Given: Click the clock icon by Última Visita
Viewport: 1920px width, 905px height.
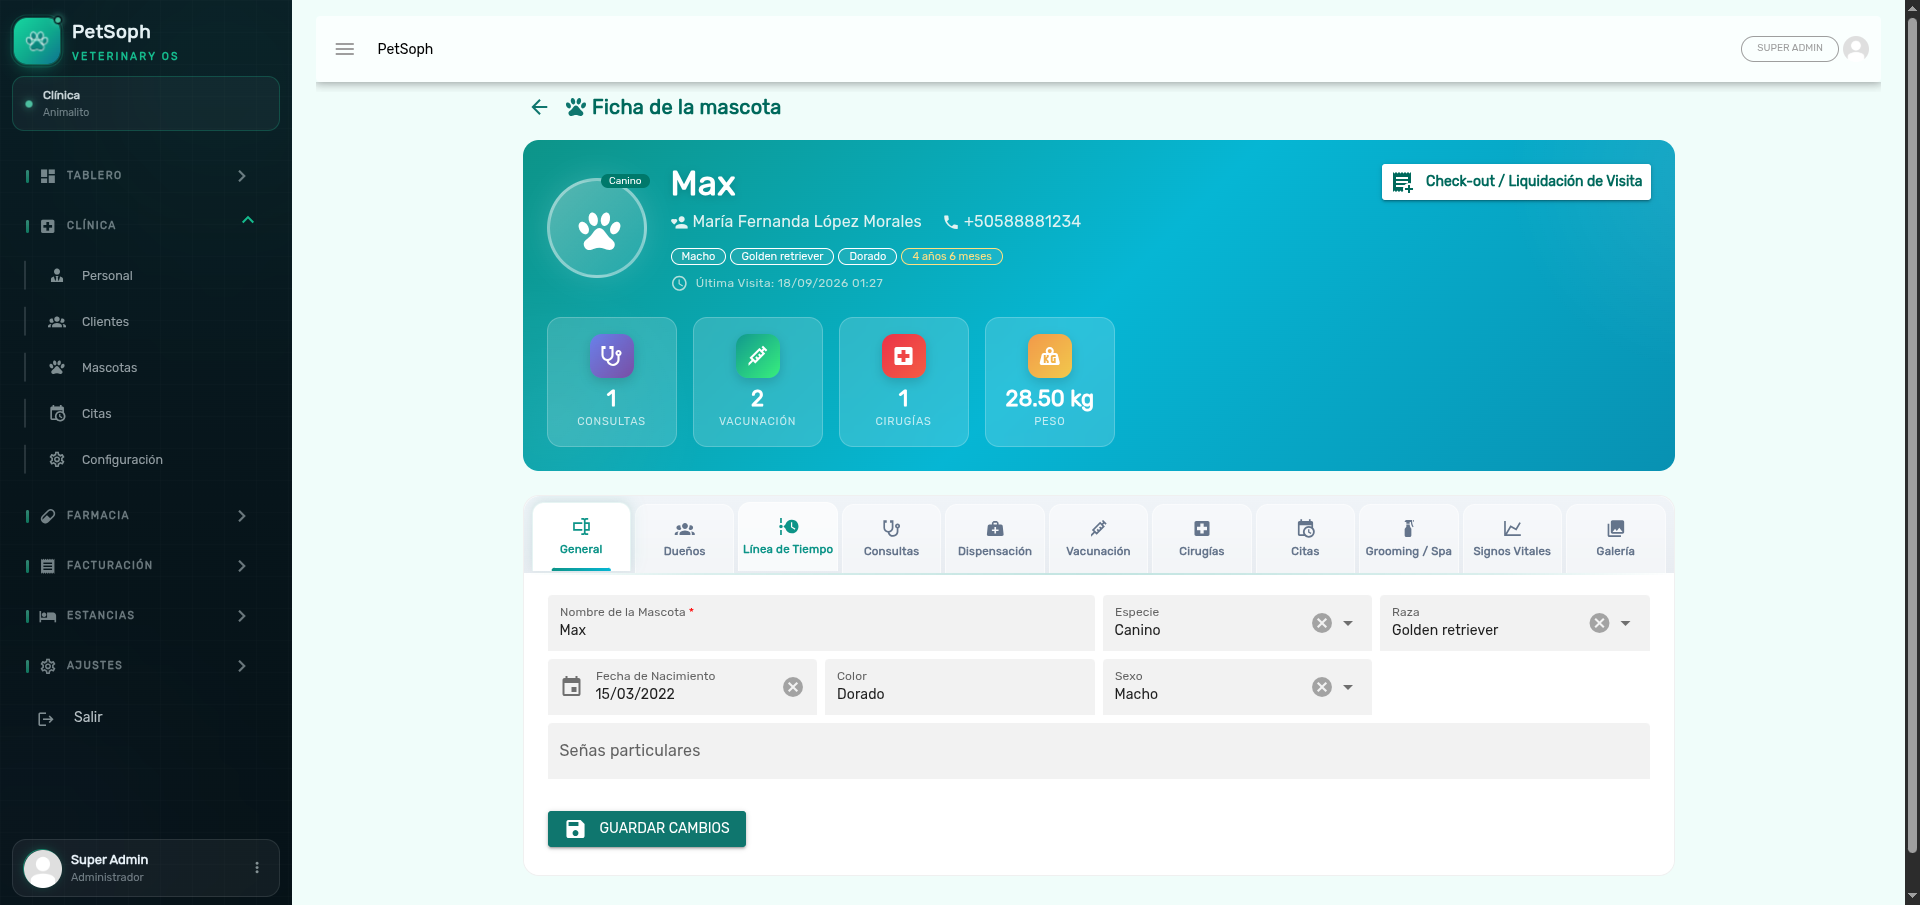Looking at the screenshot, I should pyautogui.click(x=679, y=283).
